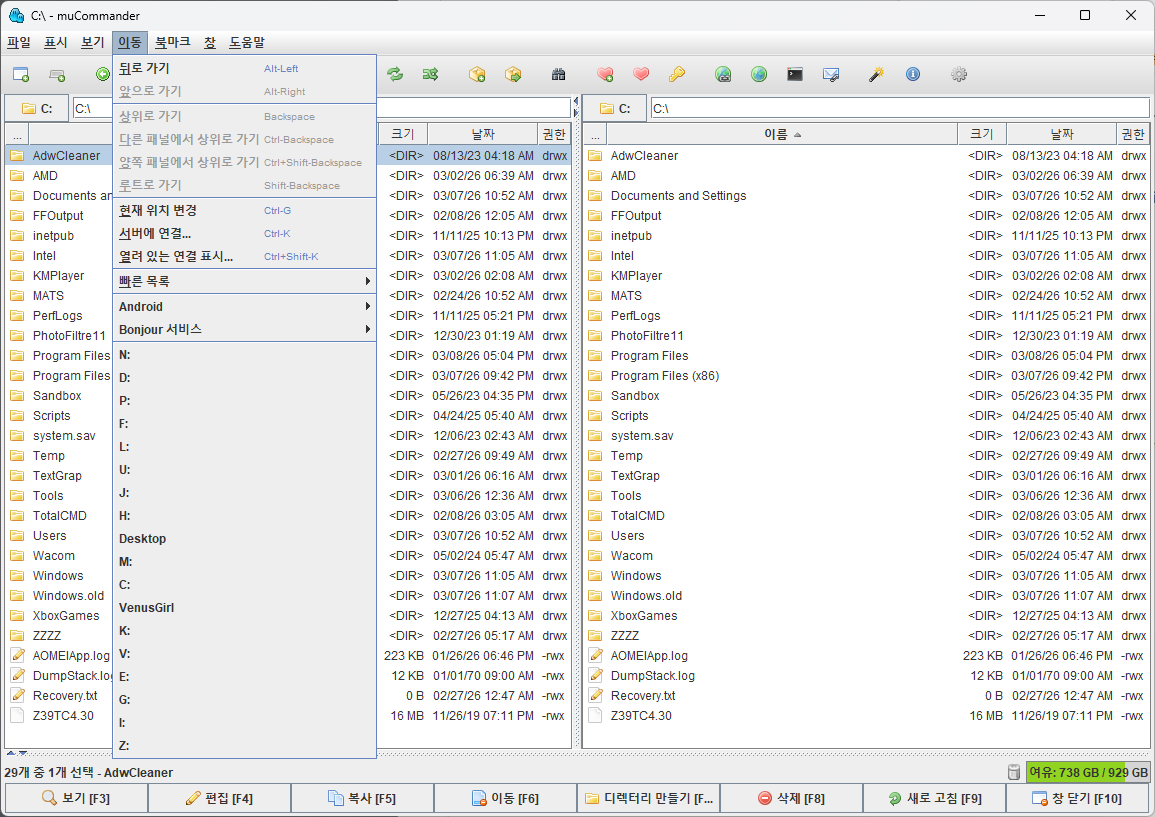Open the 보기 menu in menu bar
This screenshot has width=1155, height=817.
point(93,43)
